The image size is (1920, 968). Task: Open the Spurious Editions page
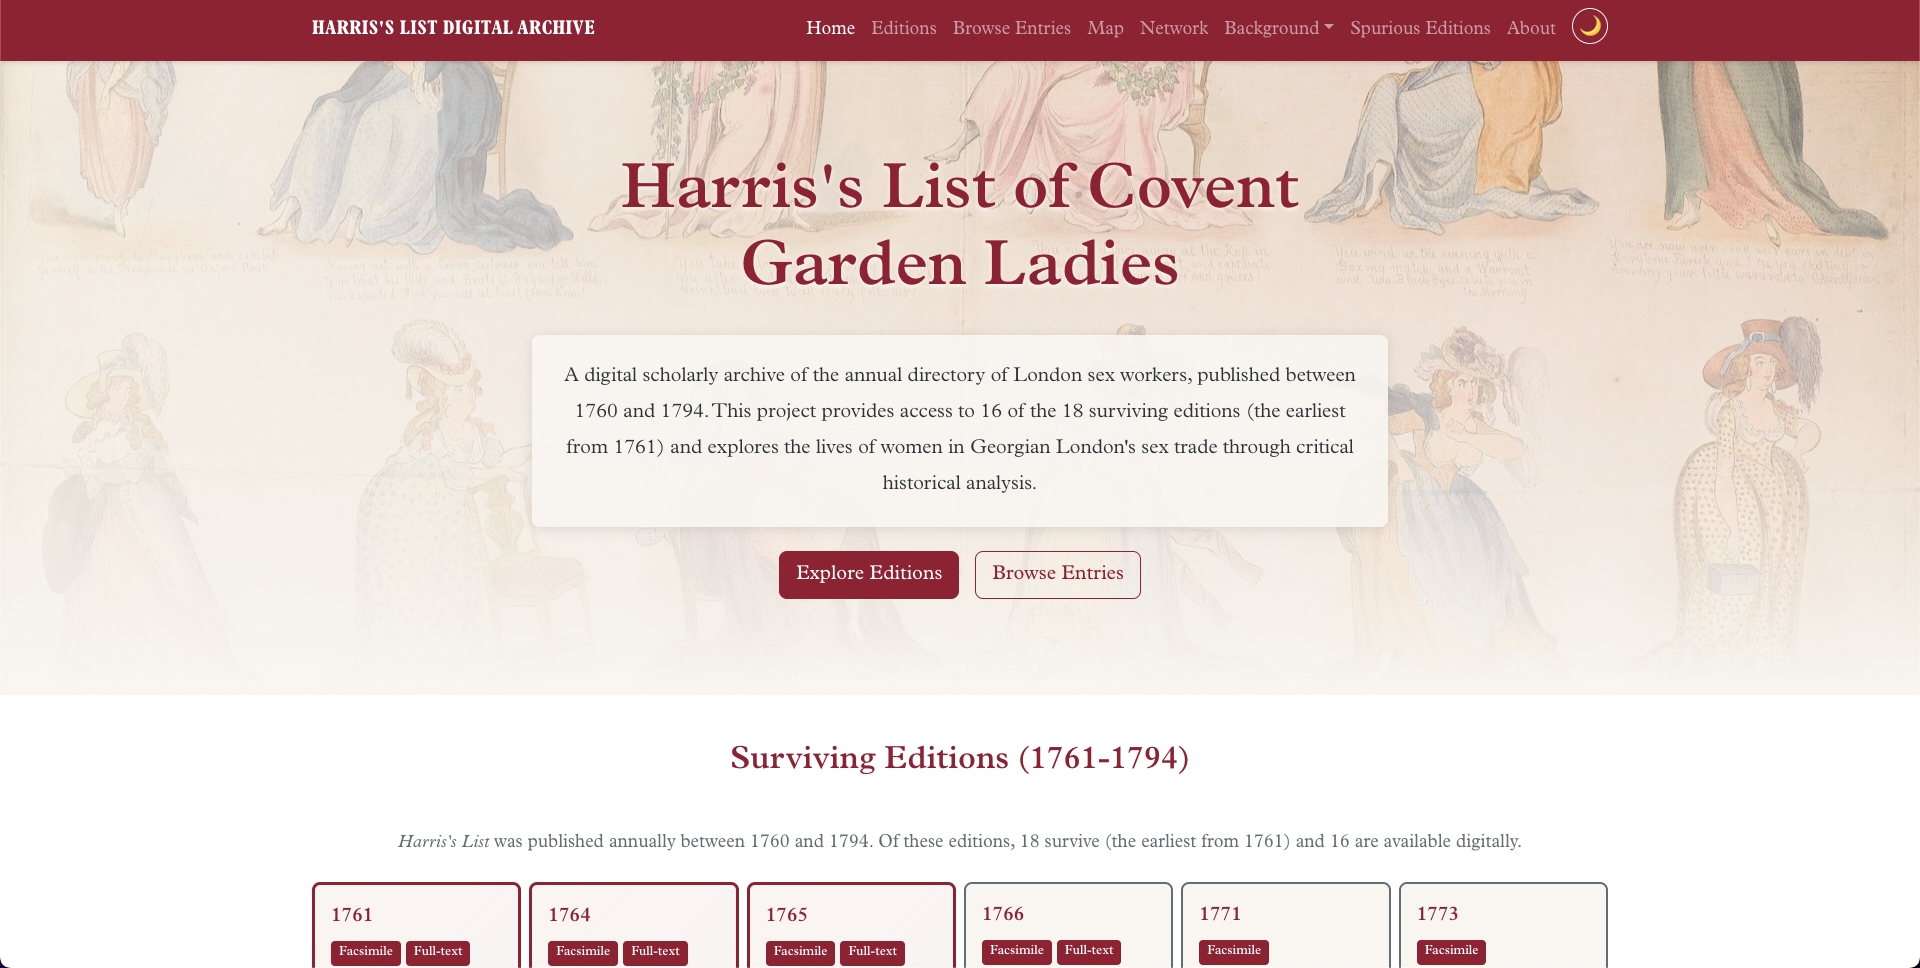tap(1419, 28)
